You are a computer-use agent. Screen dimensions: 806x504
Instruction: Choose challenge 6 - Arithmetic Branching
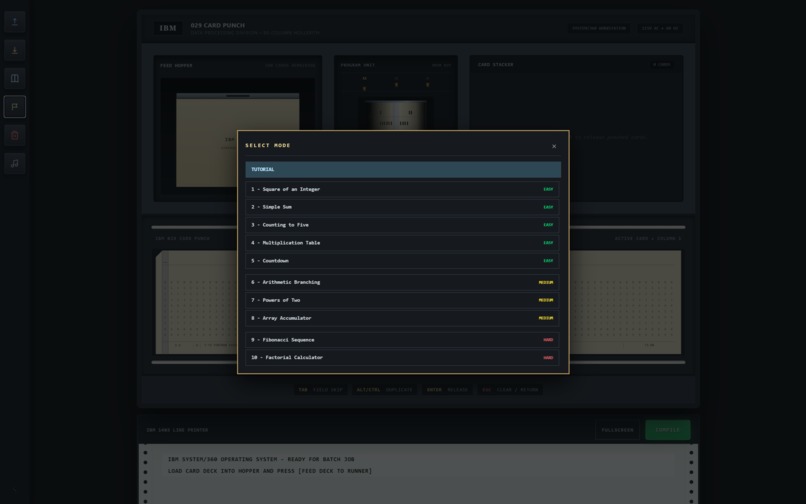[402, 282]
